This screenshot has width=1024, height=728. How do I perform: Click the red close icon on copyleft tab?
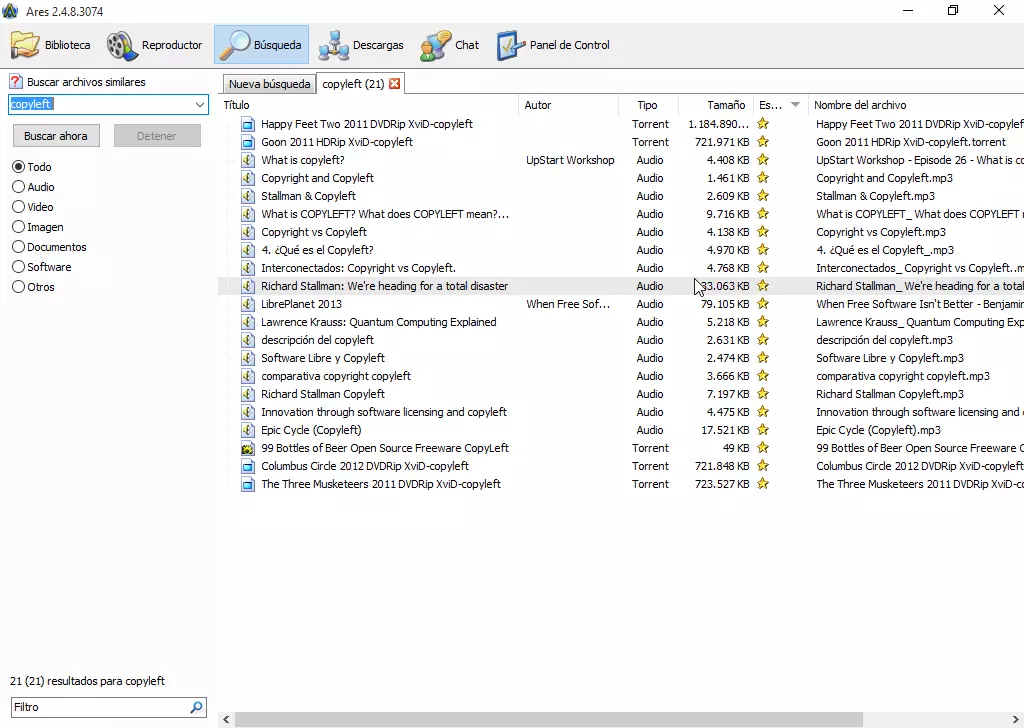coord(395,84)
